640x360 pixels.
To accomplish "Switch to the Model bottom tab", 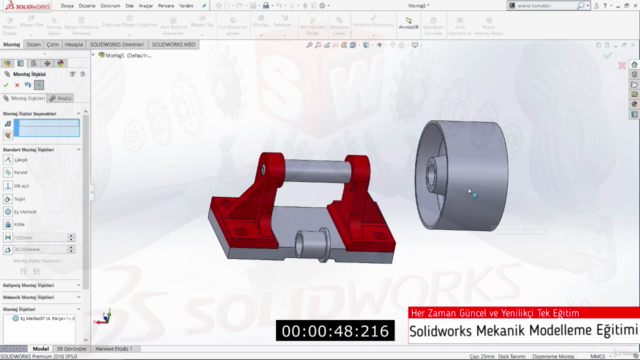I will coord(40,349).
